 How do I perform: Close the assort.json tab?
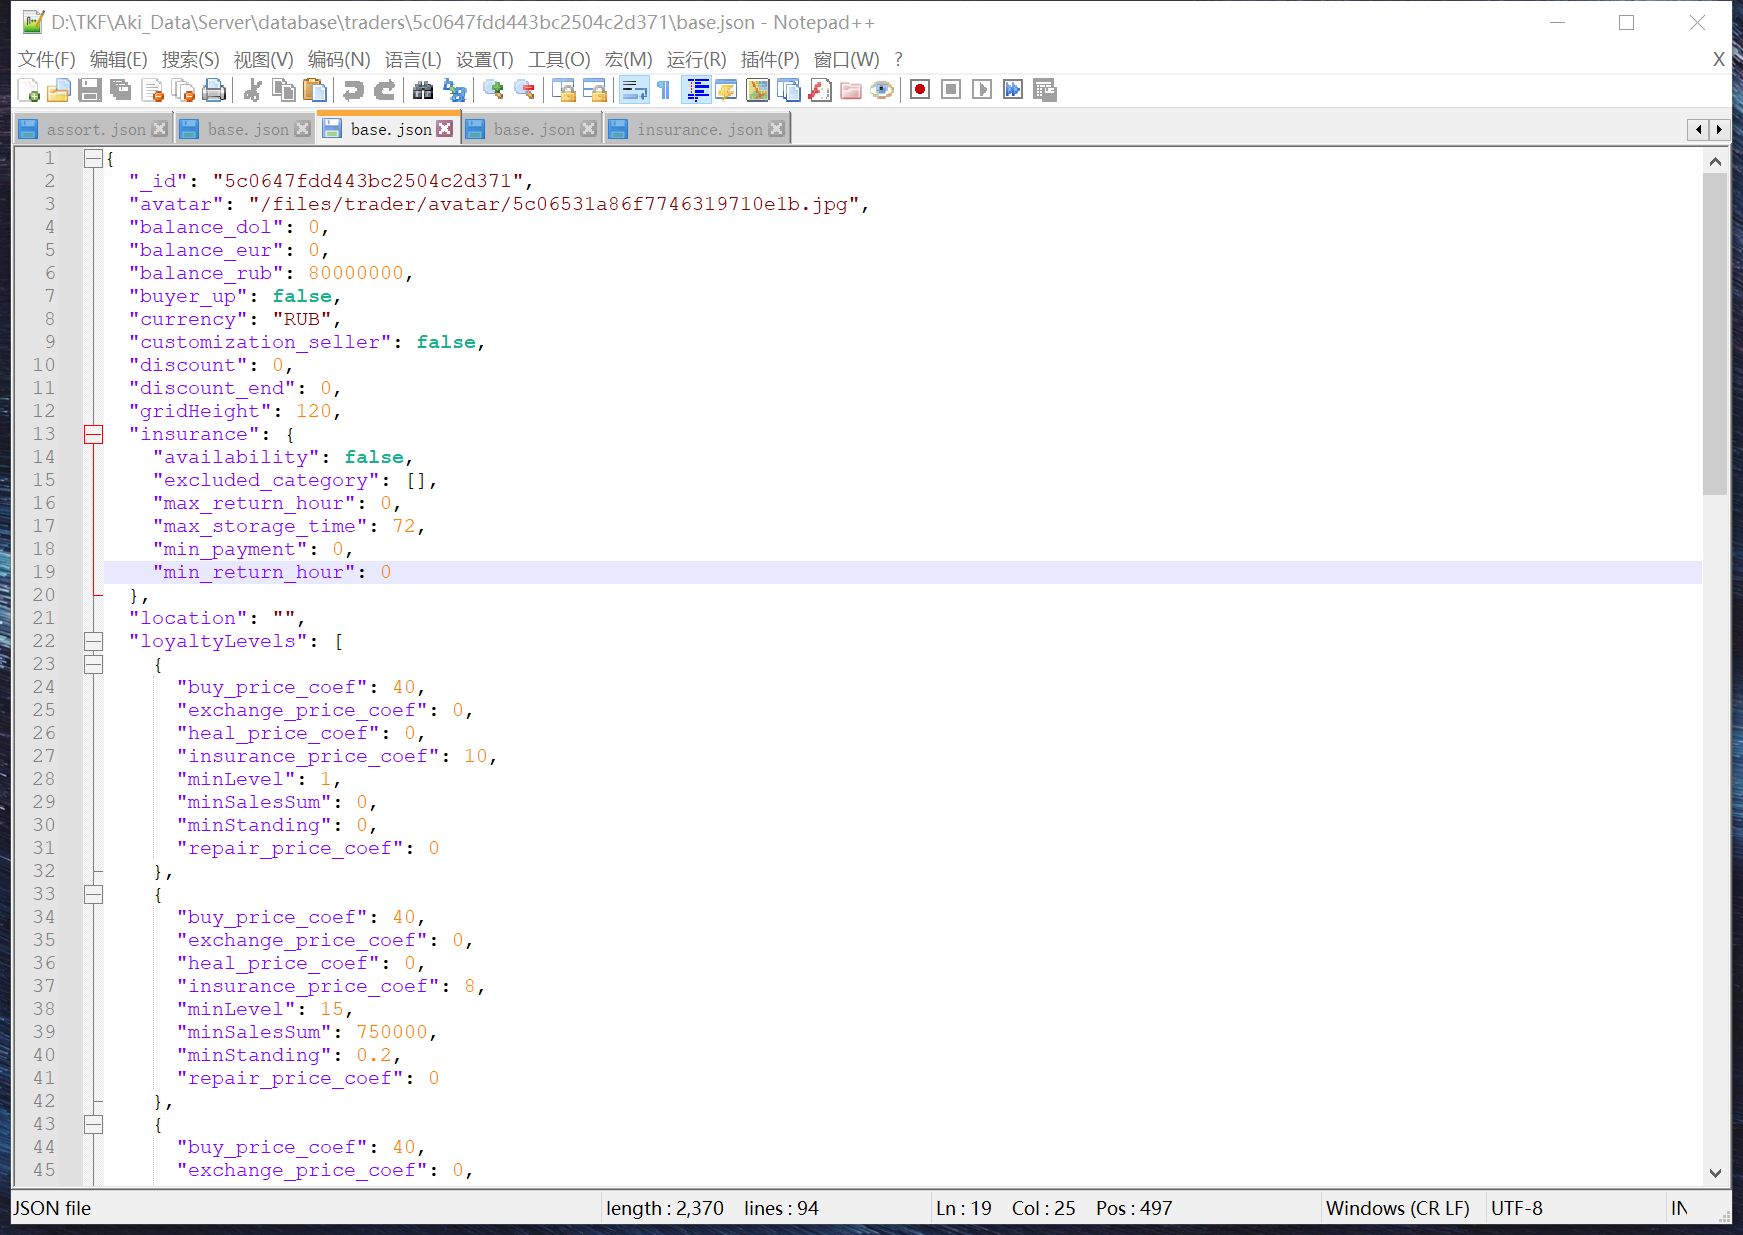[x=159, y=129]
